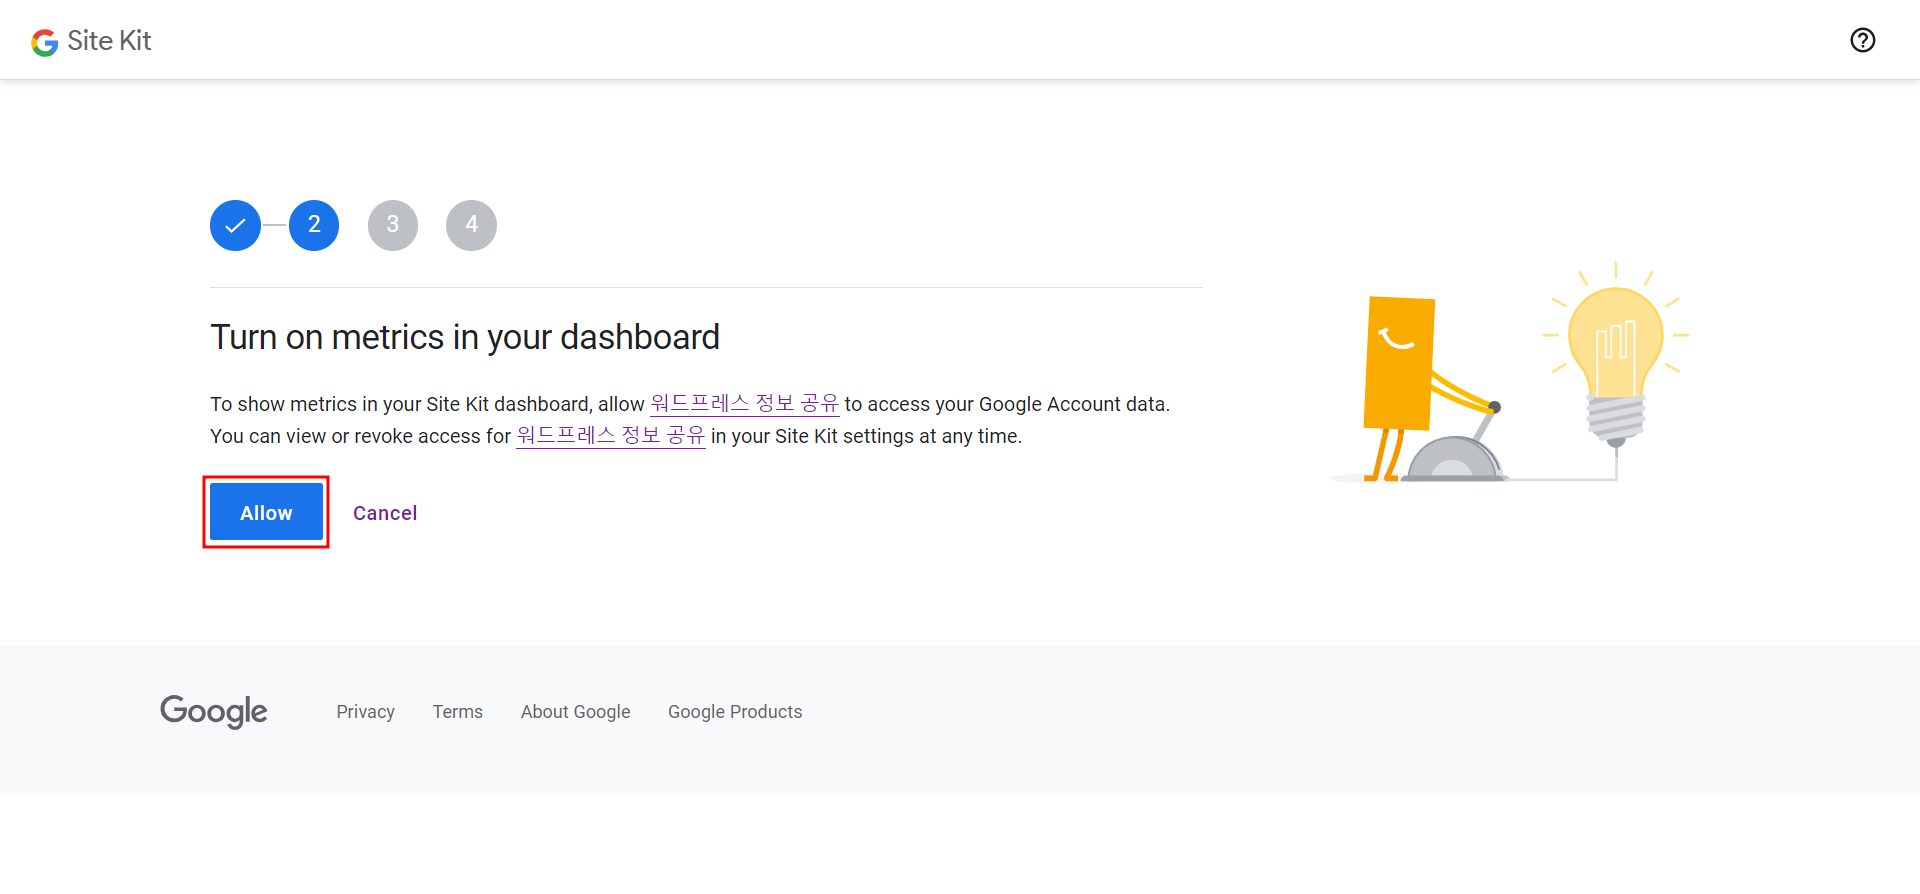
Task: Click the Google G logo in the header
Action: [45, 42]
